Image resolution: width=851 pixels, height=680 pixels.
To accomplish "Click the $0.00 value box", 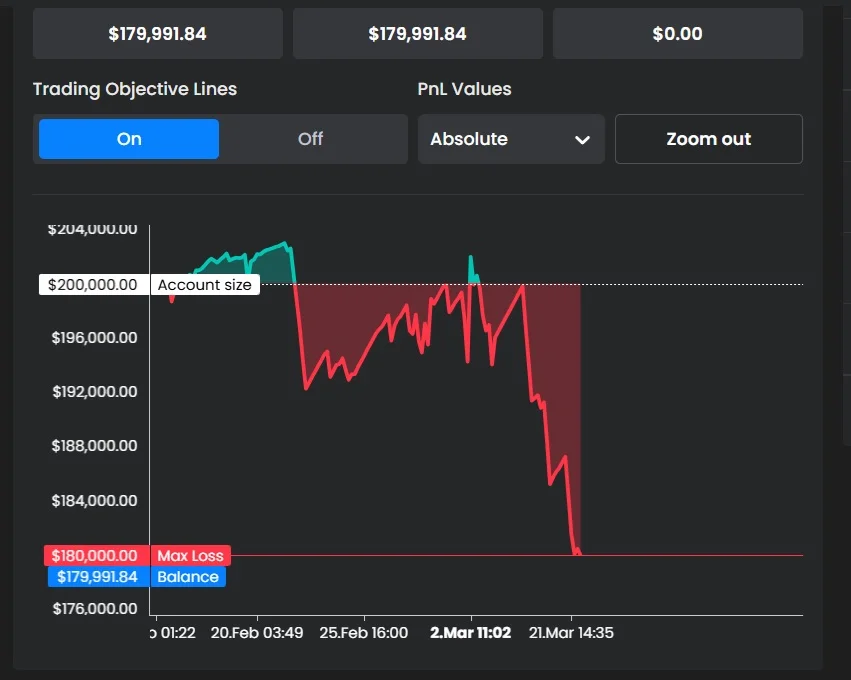I will (x=677, y=34).
